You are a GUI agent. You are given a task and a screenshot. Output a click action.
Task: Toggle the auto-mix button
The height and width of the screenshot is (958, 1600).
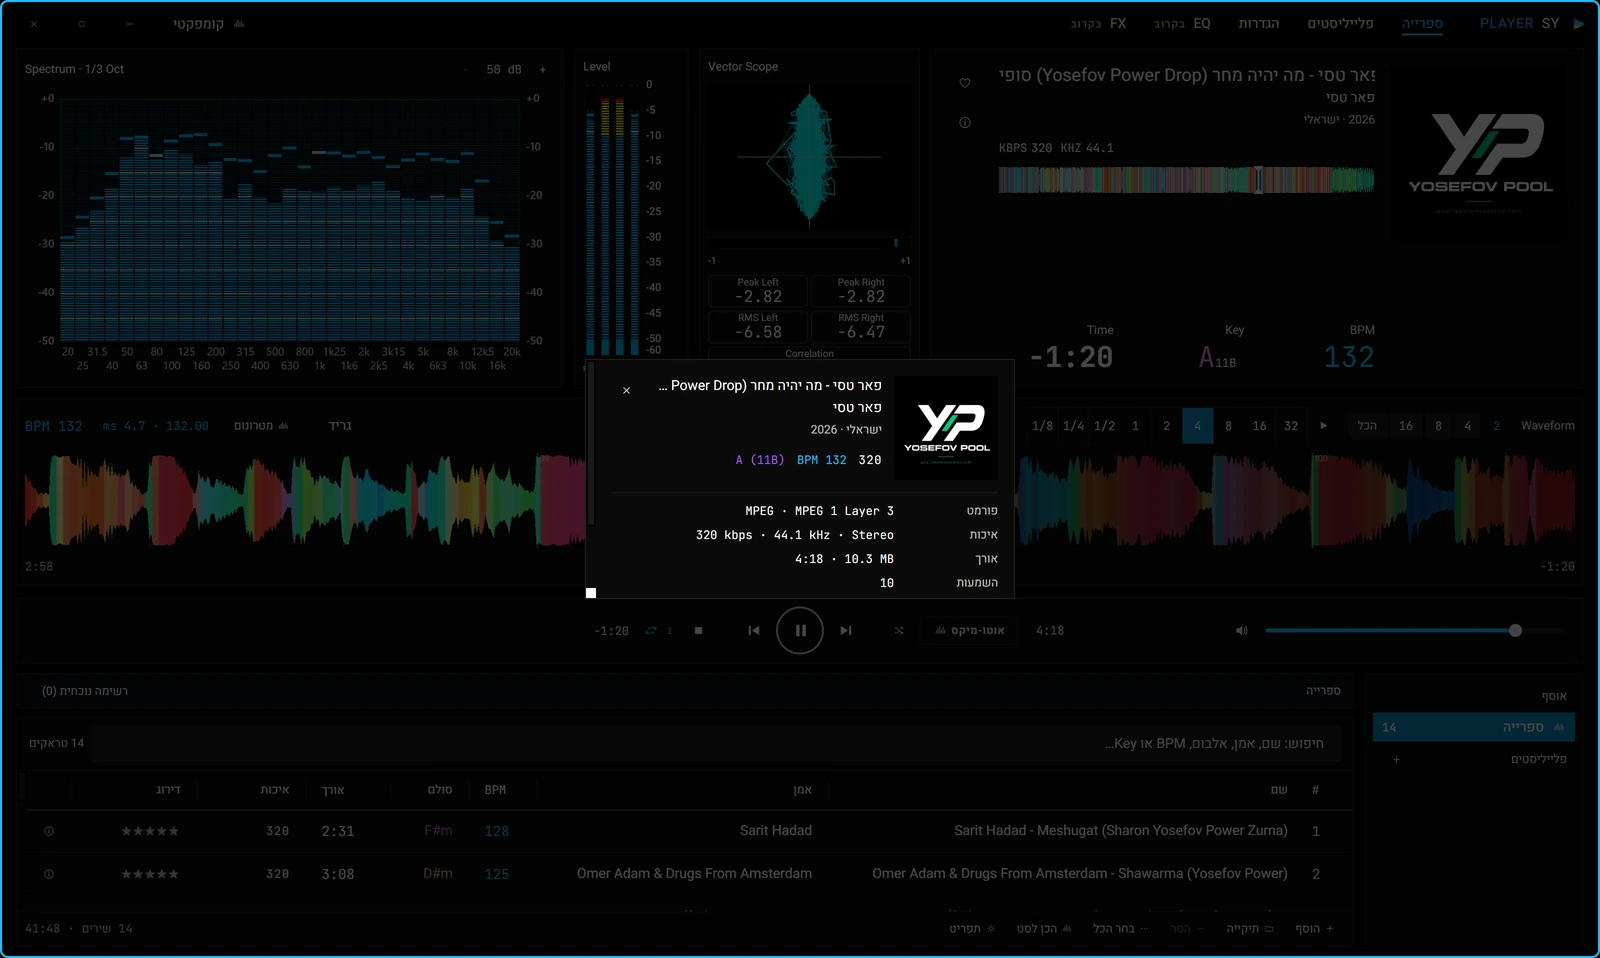[970, 630]
